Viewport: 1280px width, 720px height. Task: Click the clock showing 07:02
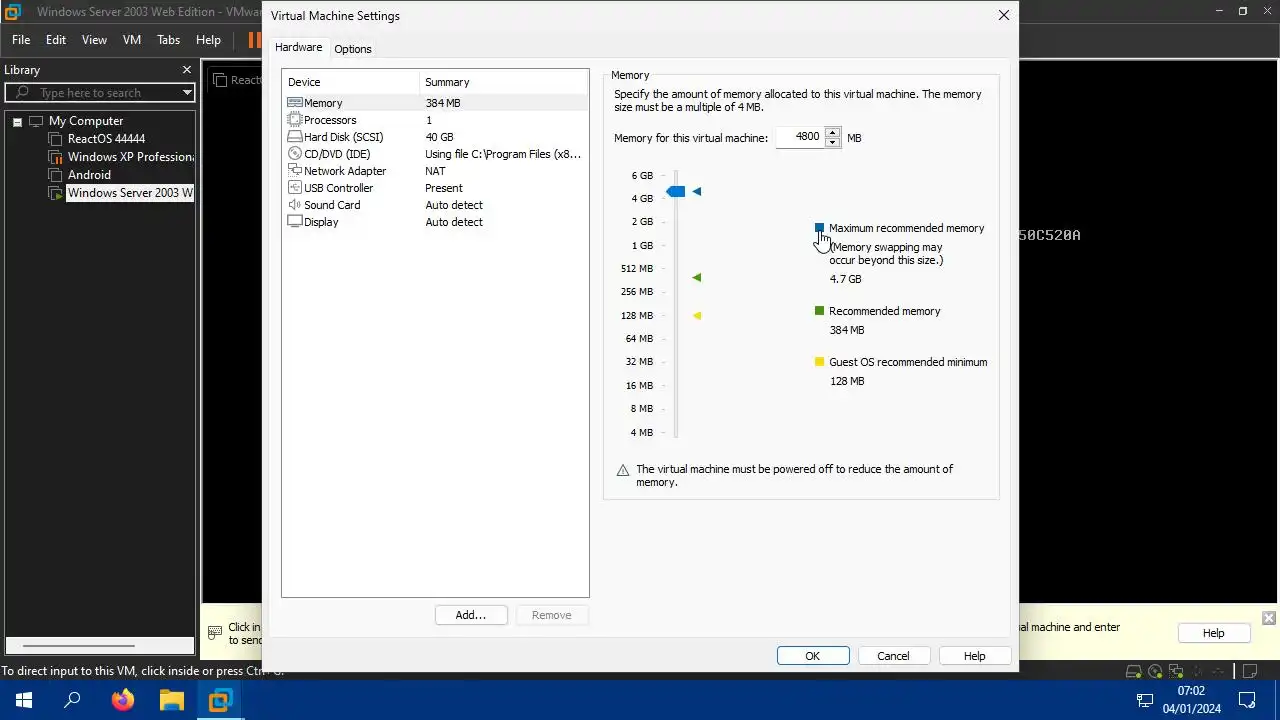point(1191,691)
